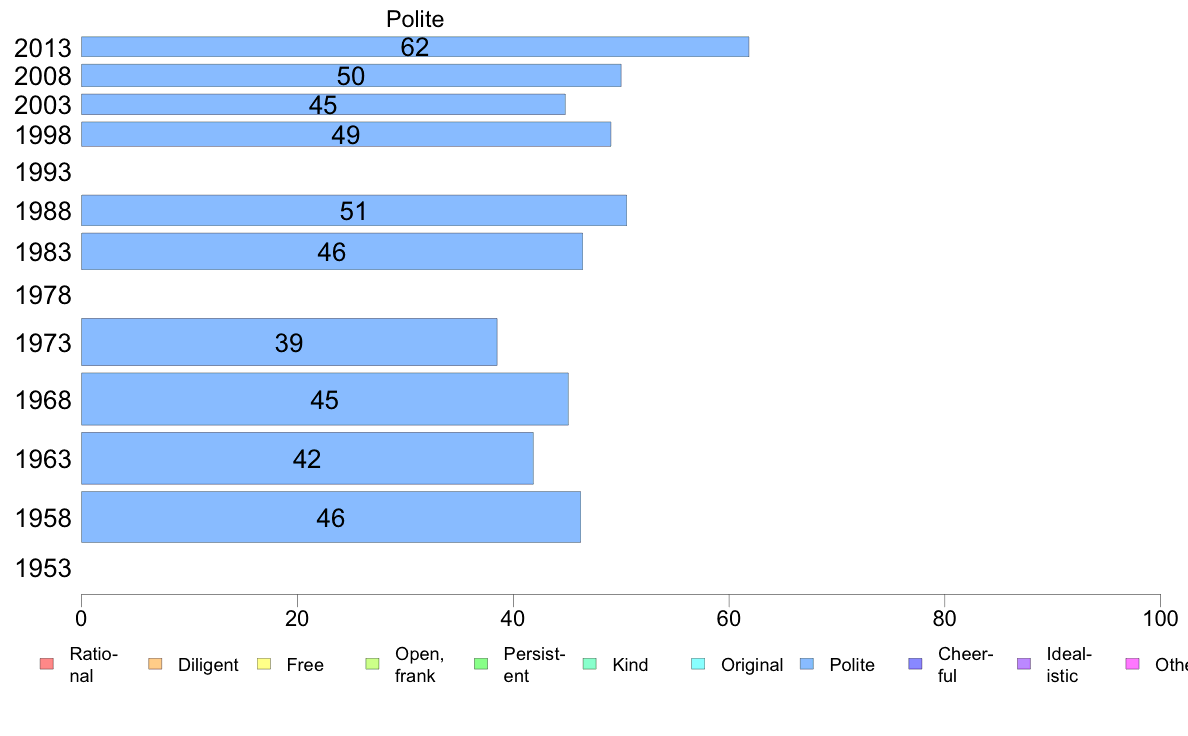The width and height of the screenshot is (1188, 736).
Task: Click the Diligent legend color swatch
Action: pos(155,665)
